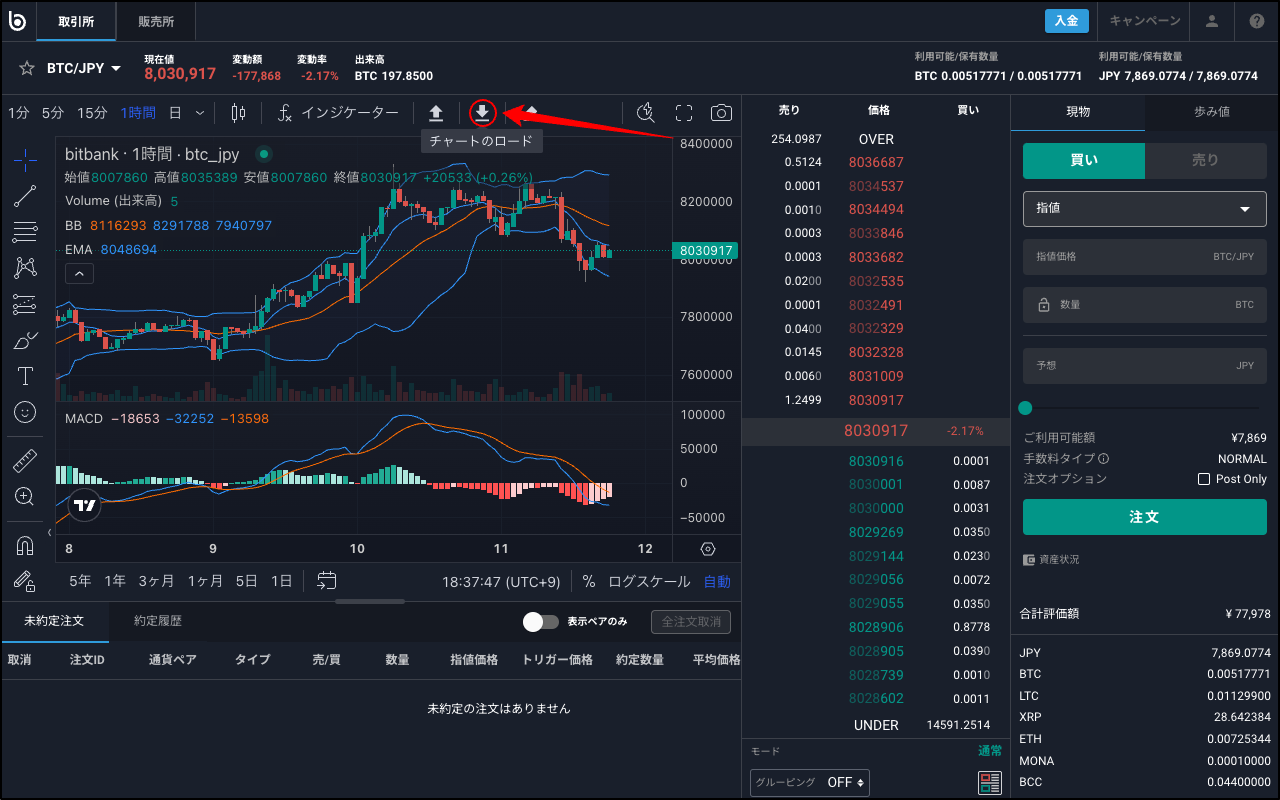
Task: Open the emoji stickers tool
Action: click(24, 412)
